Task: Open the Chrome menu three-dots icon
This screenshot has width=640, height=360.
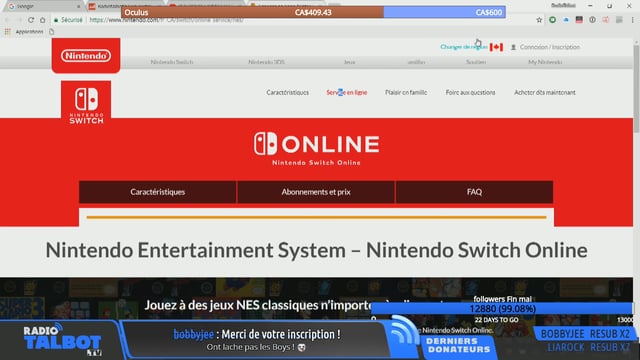Action: point(633,20)
